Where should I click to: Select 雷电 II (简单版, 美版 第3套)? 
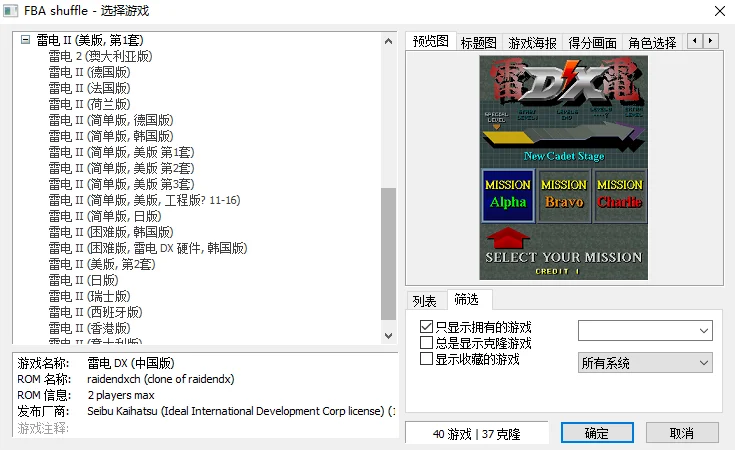coord(121,184)
